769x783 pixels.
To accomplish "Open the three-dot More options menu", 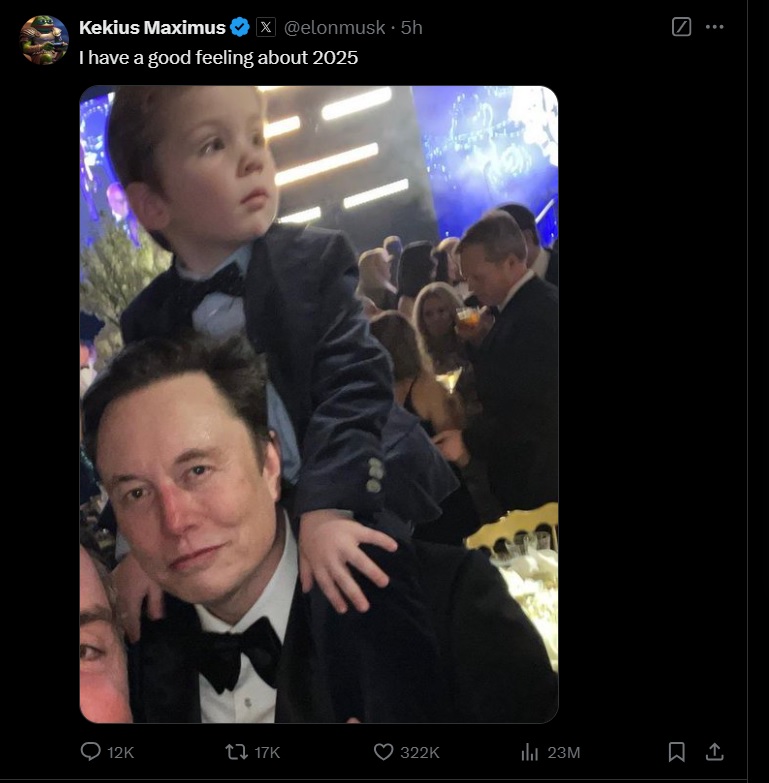I will pyautogui.click(x=714, y=28).
